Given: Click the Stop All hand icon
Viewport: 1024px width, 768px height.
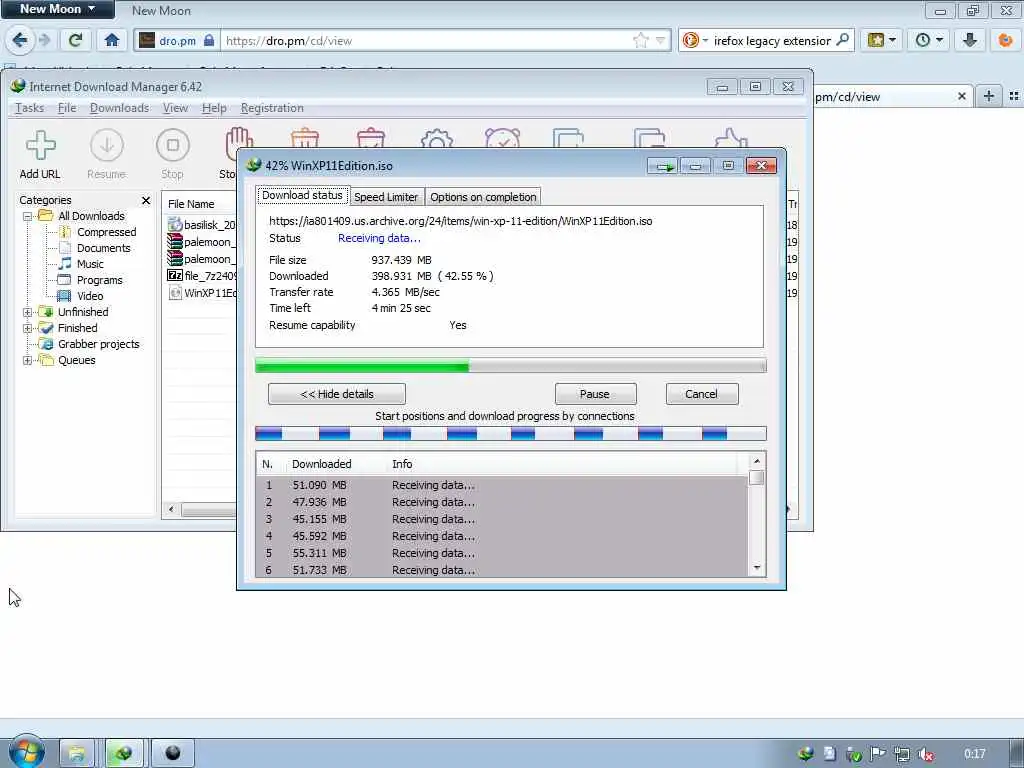Looking at the screenshot, I should point(238,139).
